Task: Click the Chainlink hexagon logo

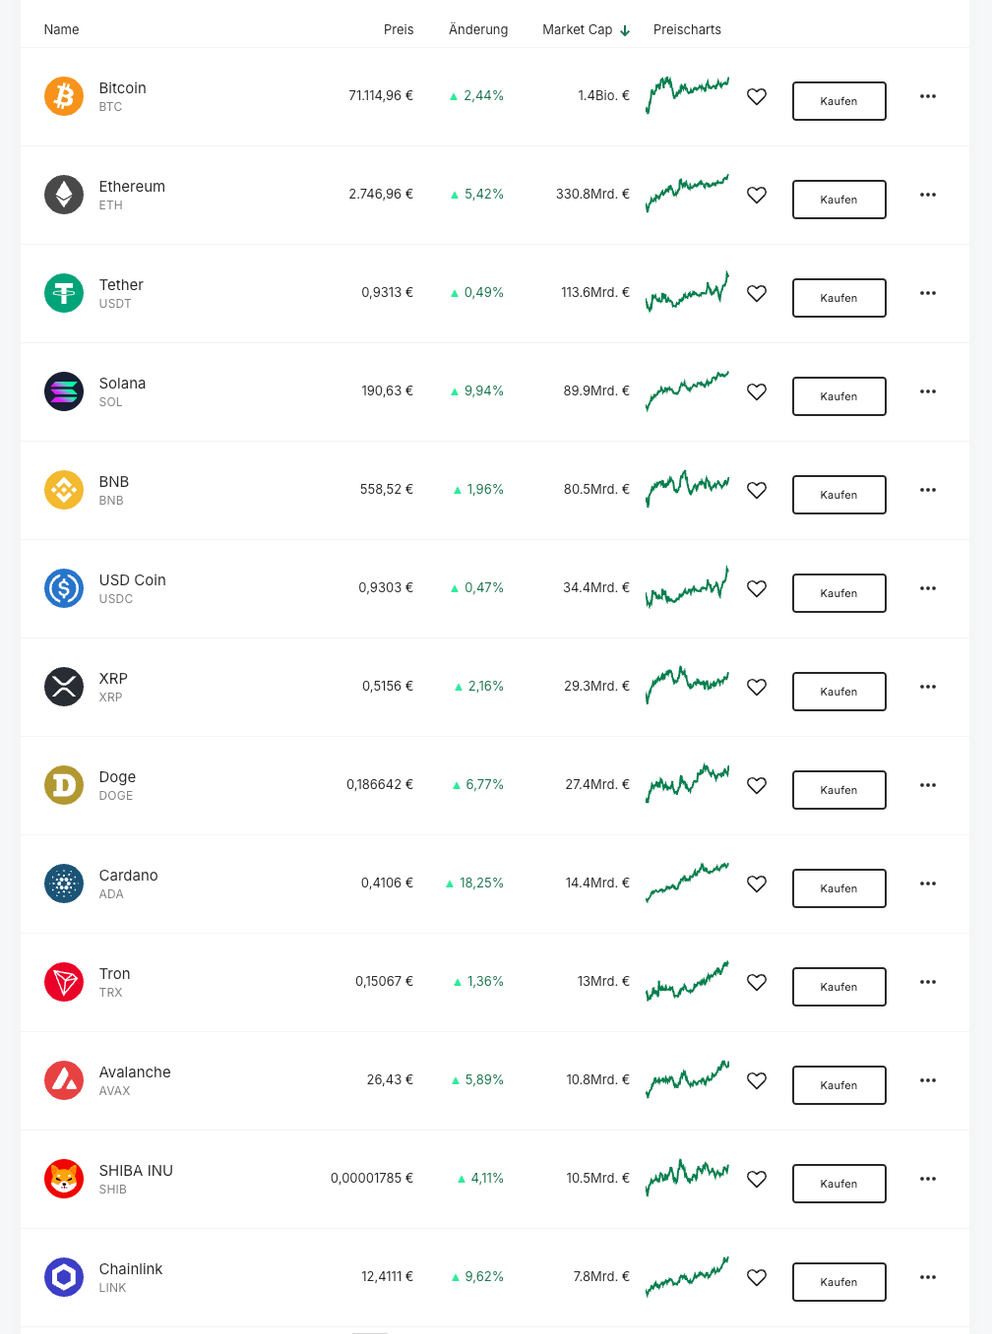Action: point(64,1277)
